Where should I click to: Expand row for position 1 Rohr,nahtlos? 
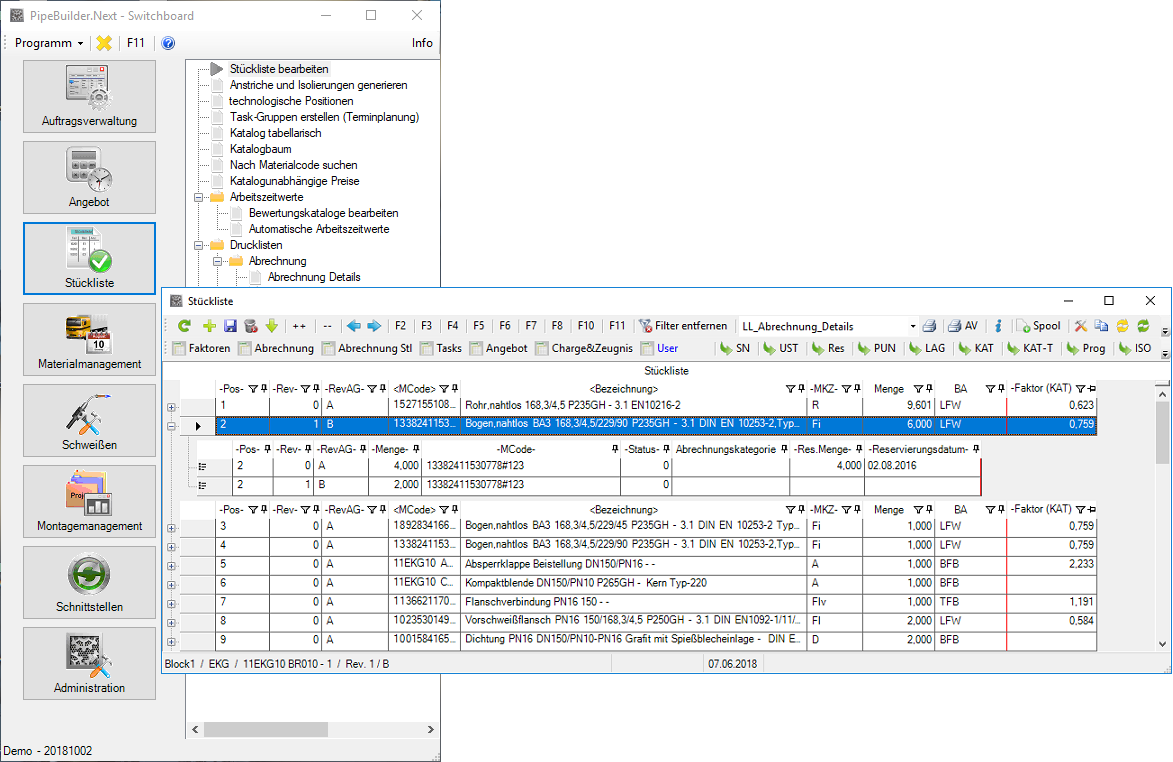point(171,406)
